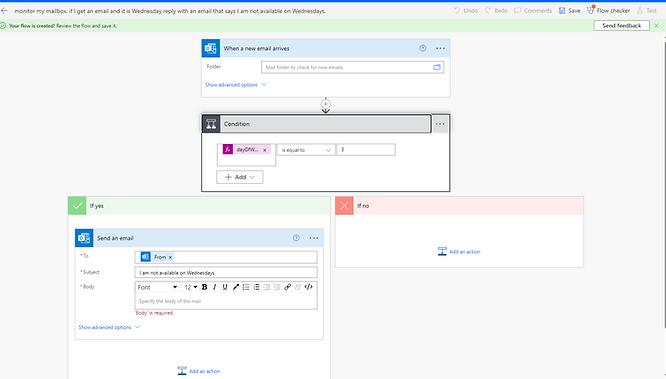Click Undo in the top toolbar
This screenshot has width=666, height=379.
(x=466, y=11)
